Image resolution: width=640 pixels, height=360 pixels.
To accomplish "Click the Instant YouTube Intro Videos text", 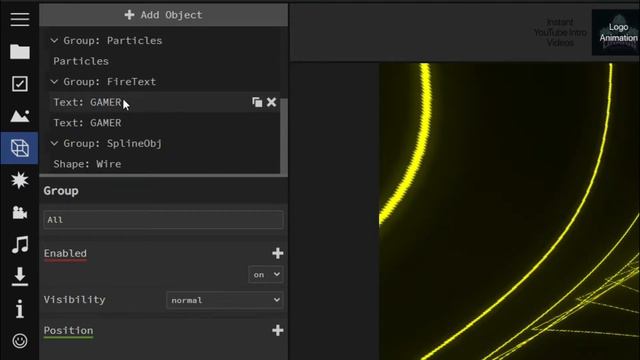I will (560, 32).
